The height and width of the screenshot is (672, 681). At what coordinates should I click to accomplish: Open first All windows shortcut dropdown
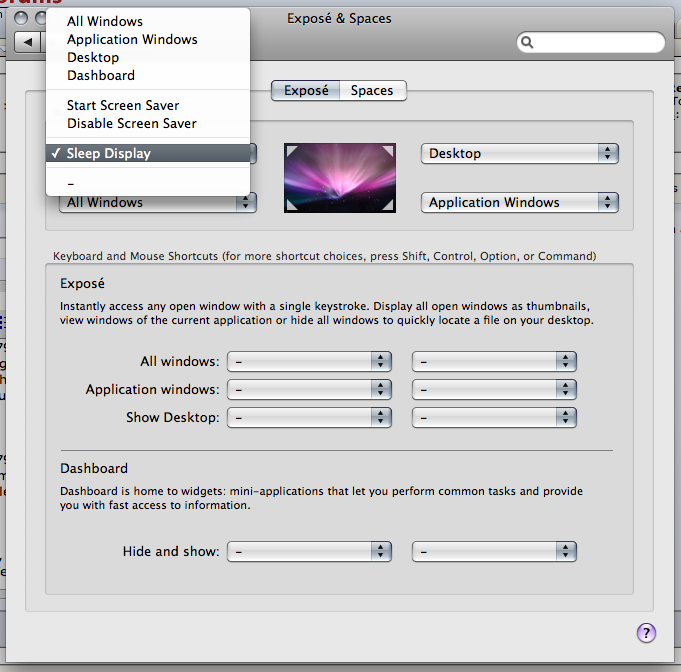pos(309,361)
